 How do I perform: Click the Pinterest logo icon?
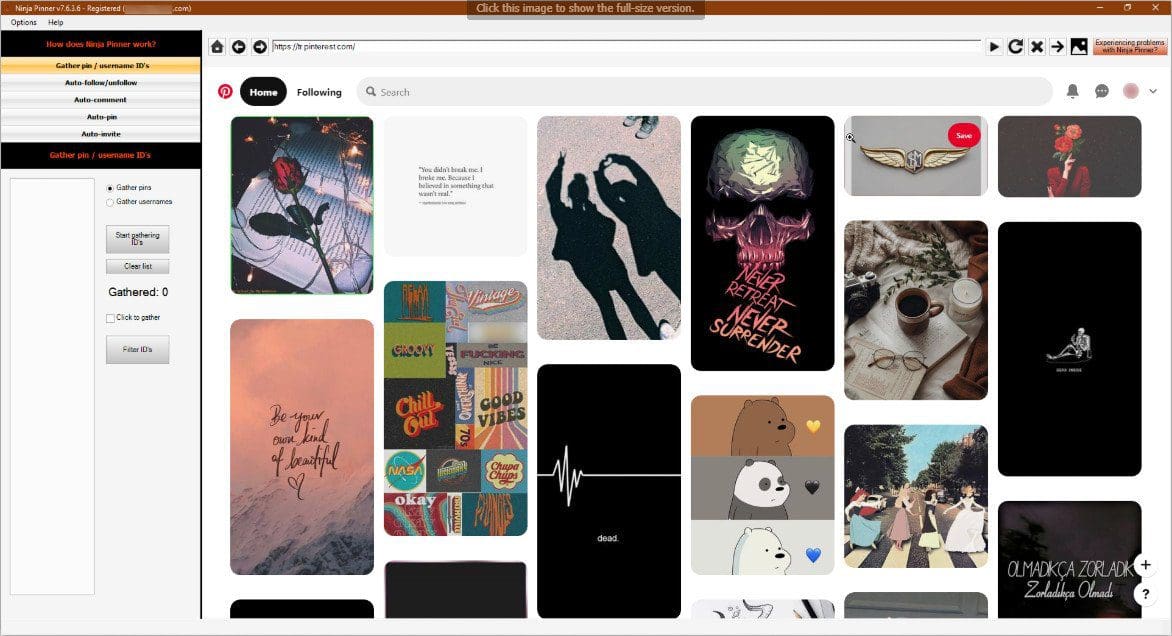[x=224, y=90]
